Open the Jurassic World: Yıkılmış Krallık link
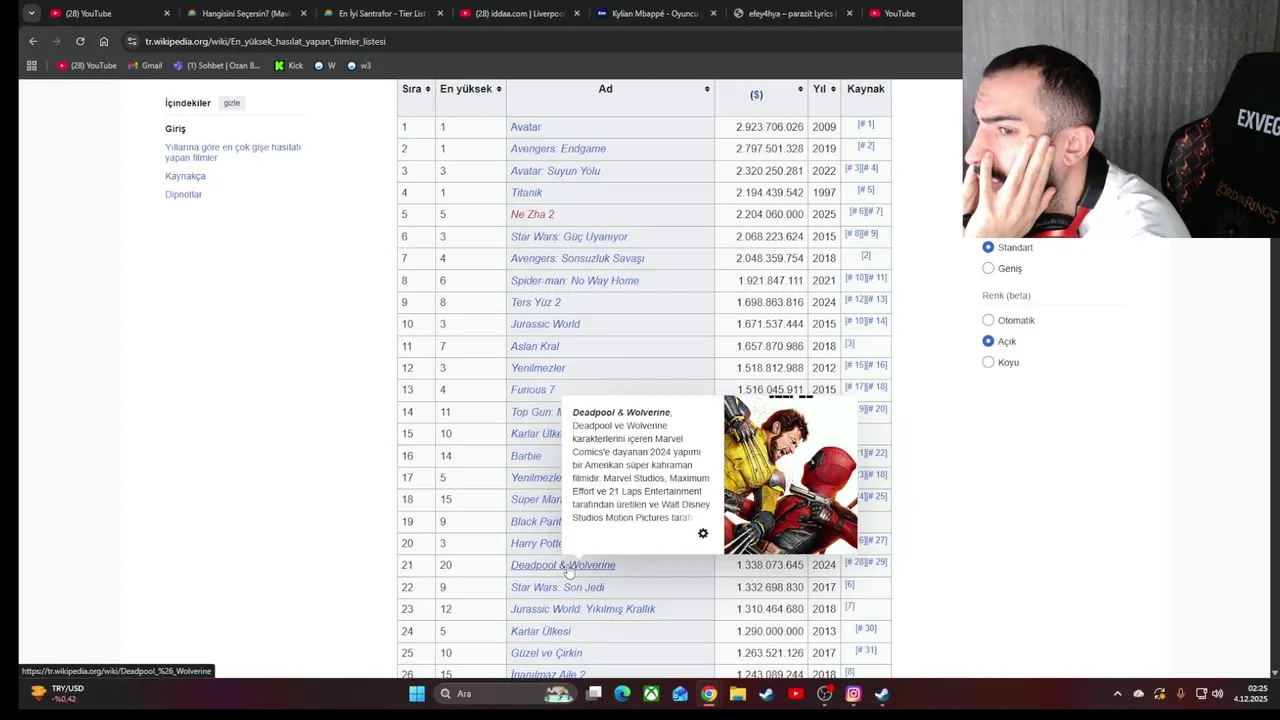This screenshot has height=720, width=1280. click(583, 609)
